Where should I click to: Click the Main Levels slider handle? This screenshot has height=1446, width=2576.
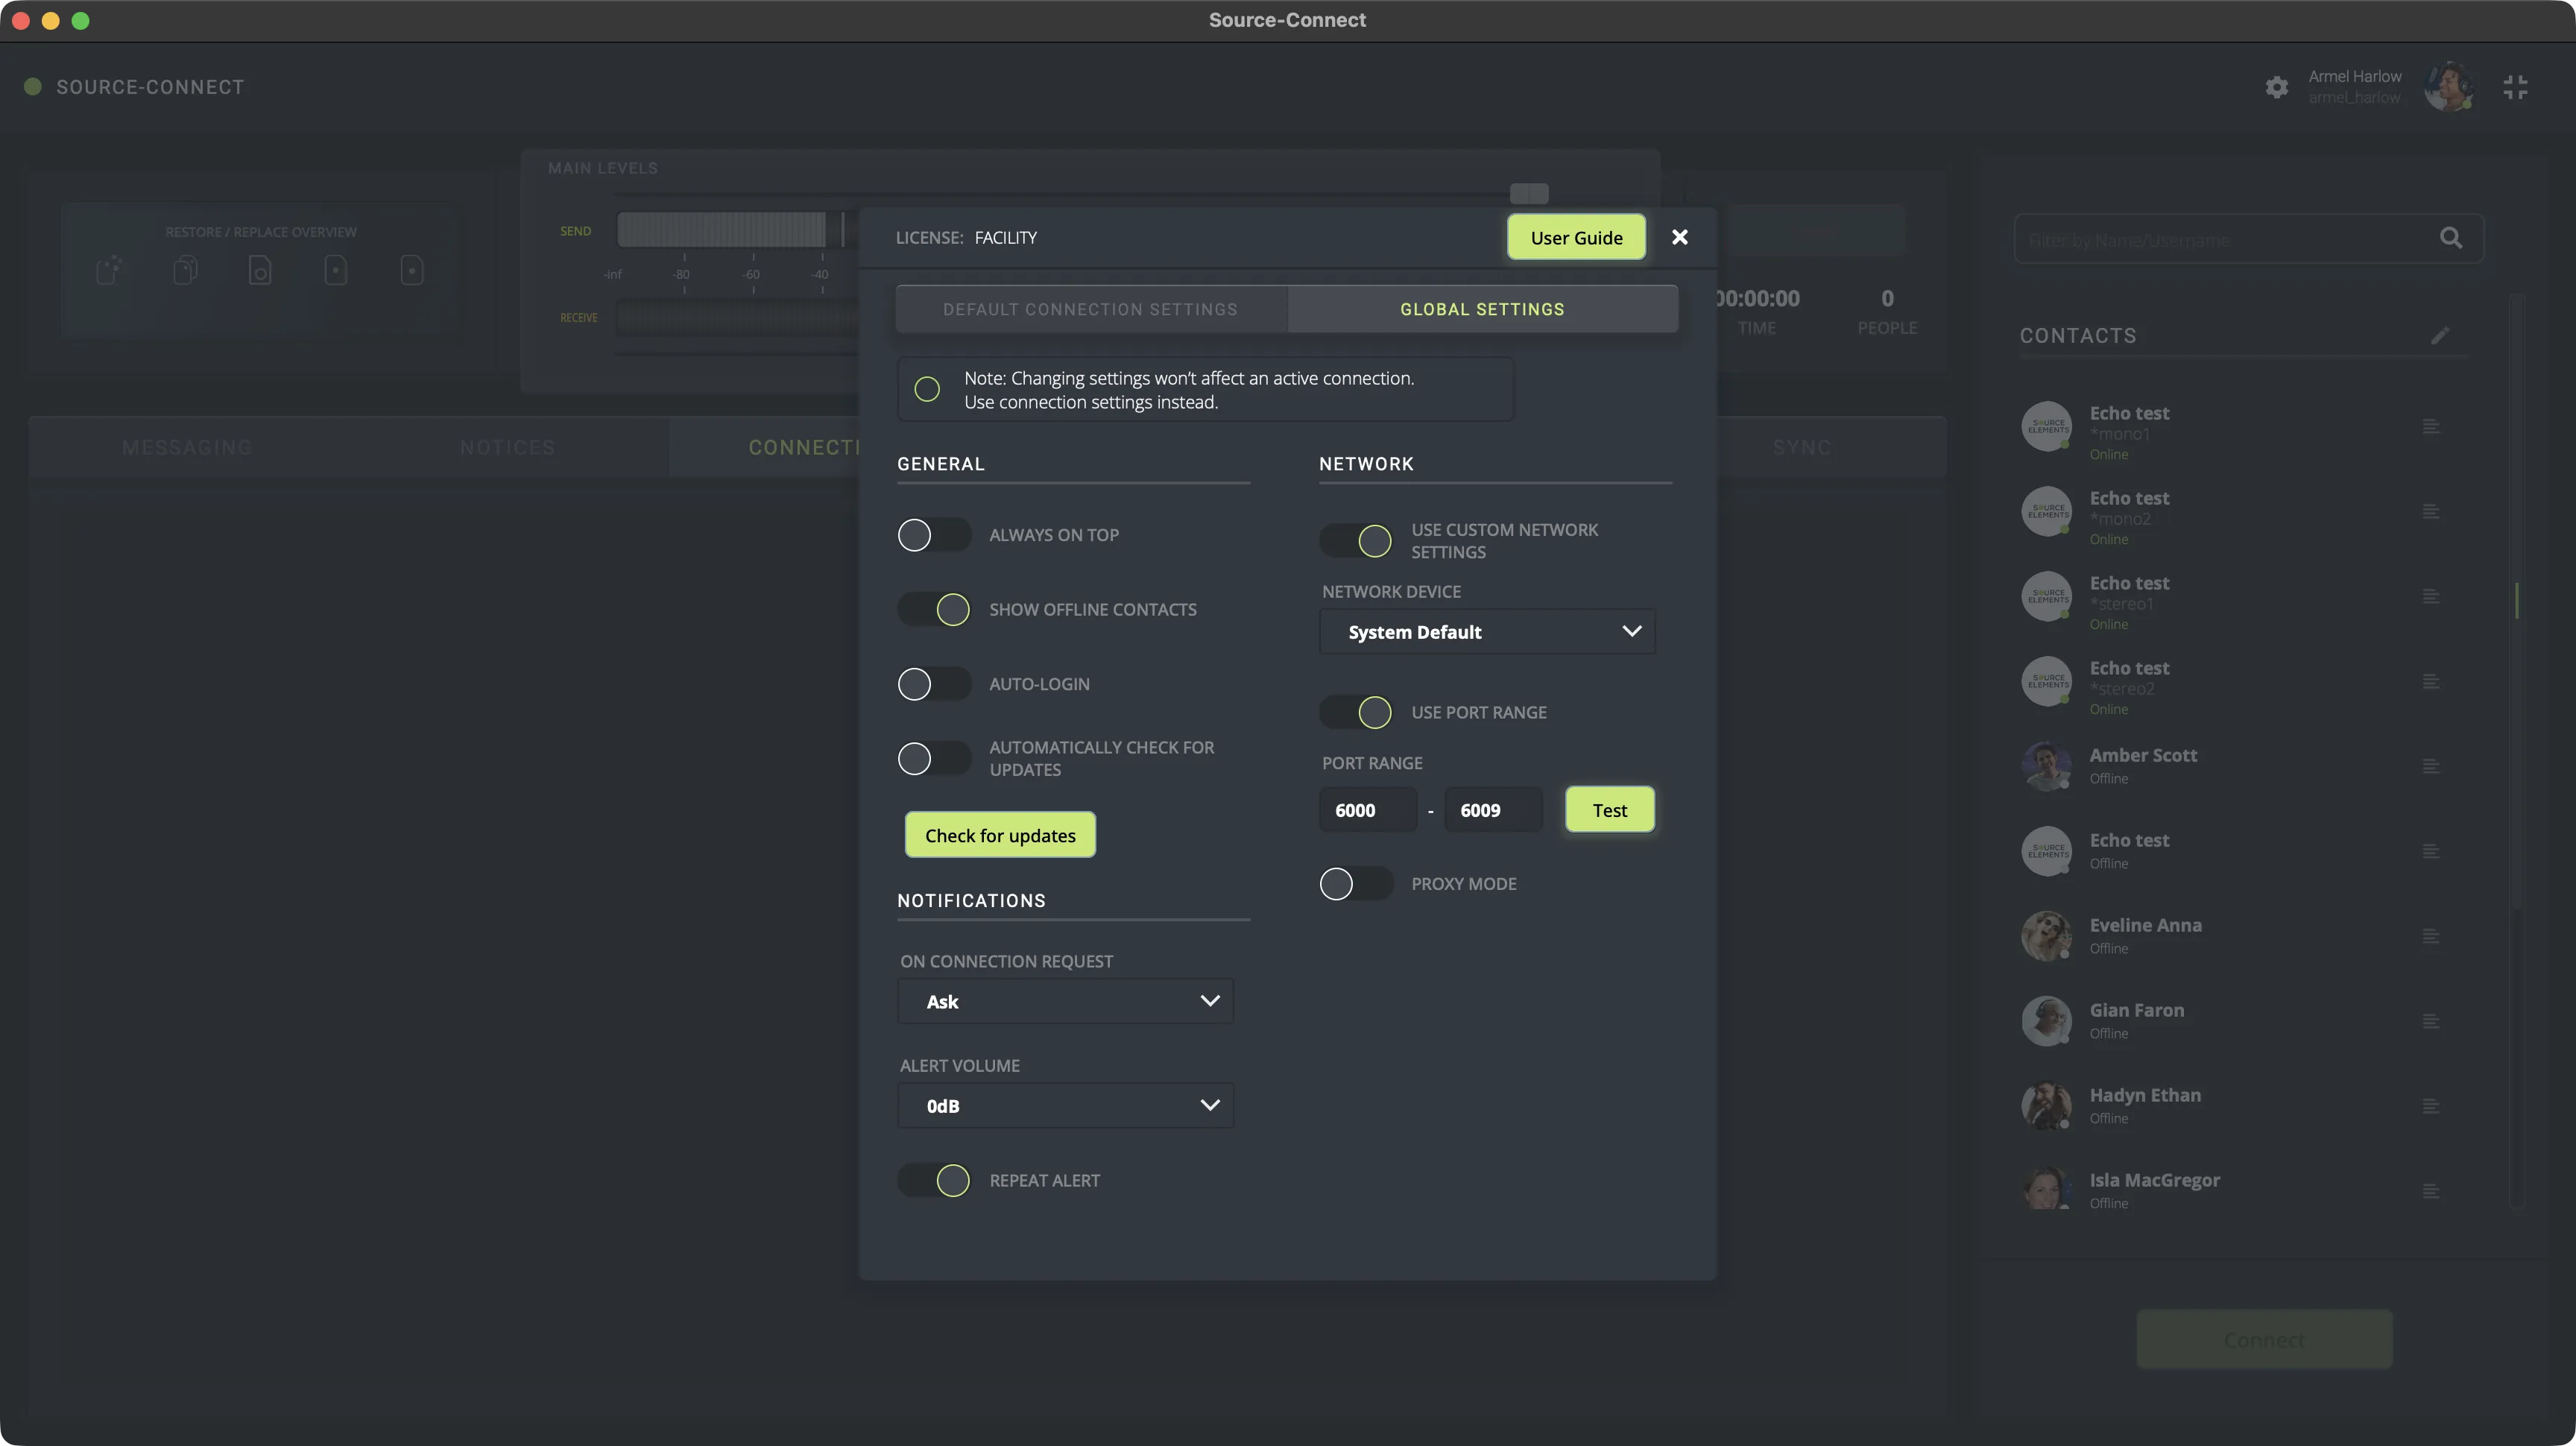coord(1529,193)
